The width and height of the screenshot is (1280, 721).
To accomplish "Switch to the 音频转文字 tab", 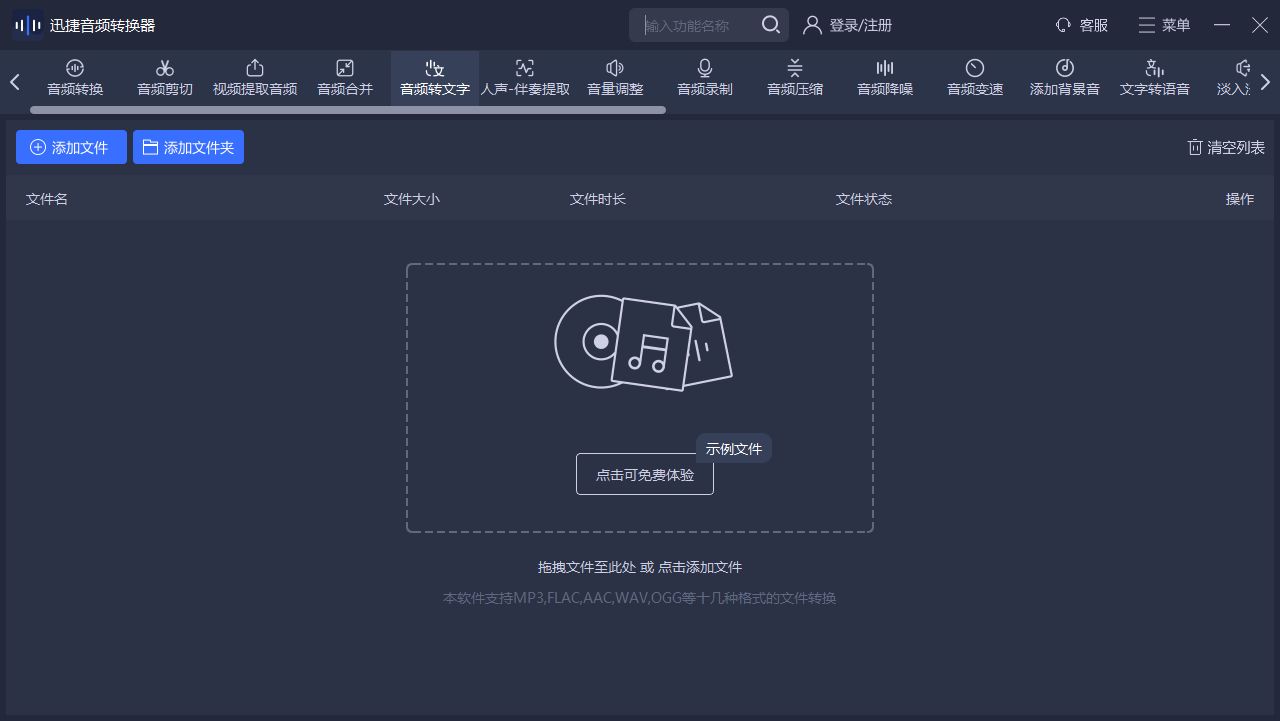I will (x=435, y=78).
